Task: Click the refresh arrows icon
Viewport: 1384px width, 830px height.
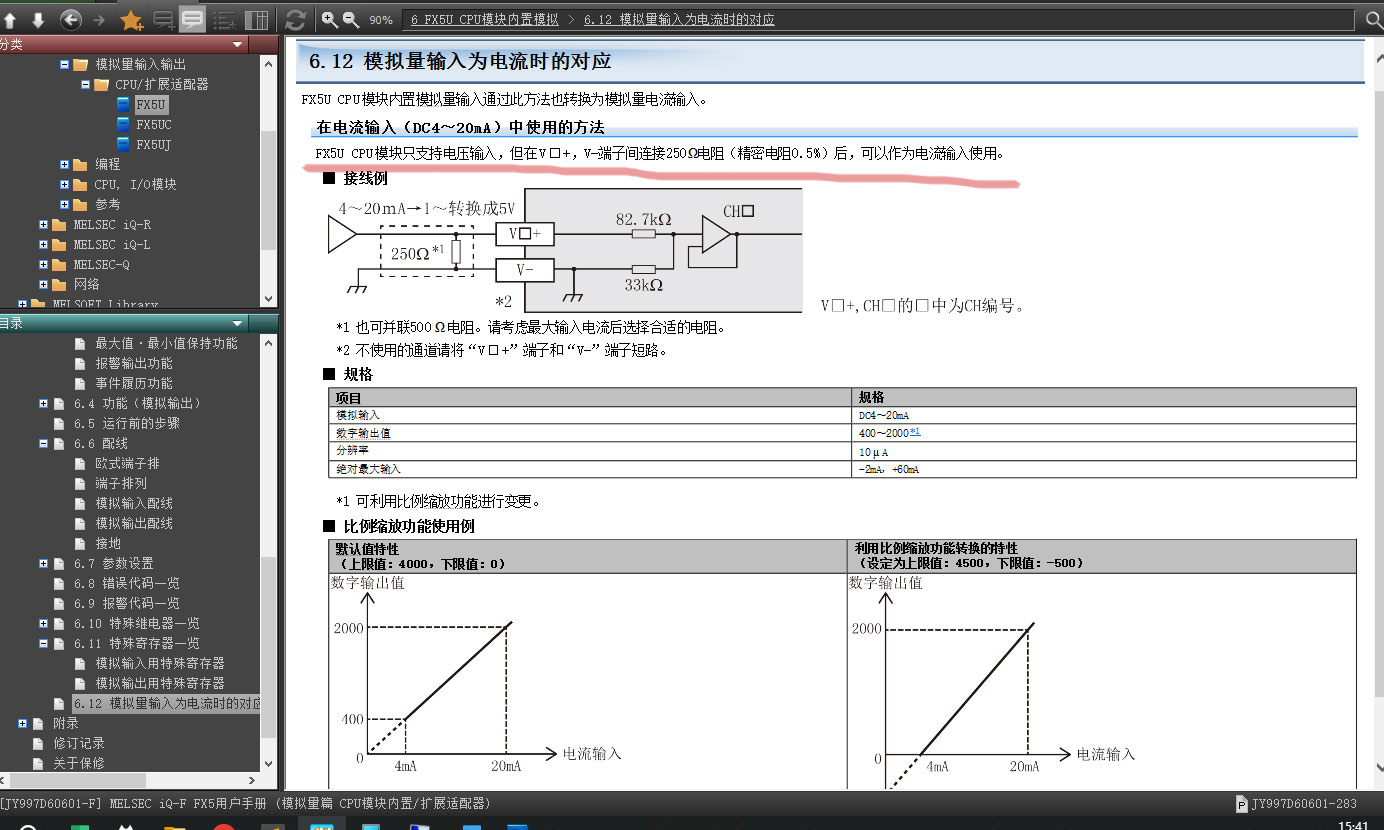Action: click(x=295, y=20)
